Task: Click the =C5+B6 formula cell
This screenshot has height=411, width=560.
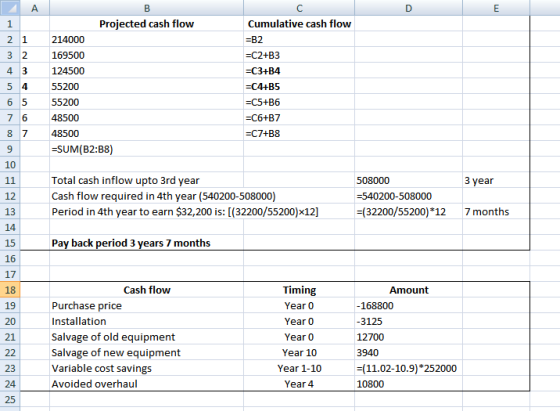Action: pyautogui.click(x=299, y=102)
